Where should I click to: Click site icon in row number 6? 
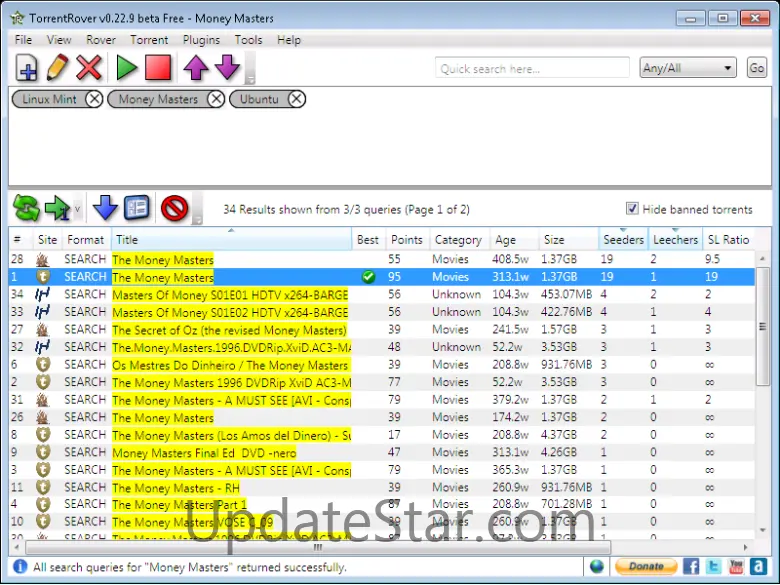(x=43, y=365)
